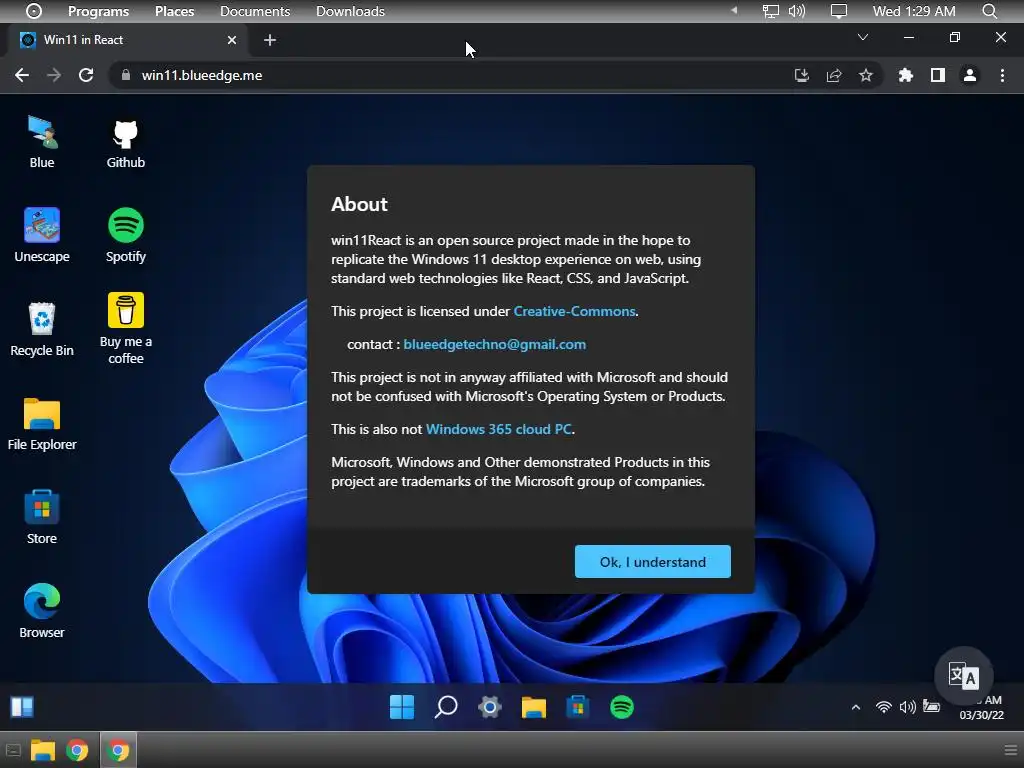Open the Blue desktop icon
Viewport: 1024px width, 768px height.
(x=42, y=142)
